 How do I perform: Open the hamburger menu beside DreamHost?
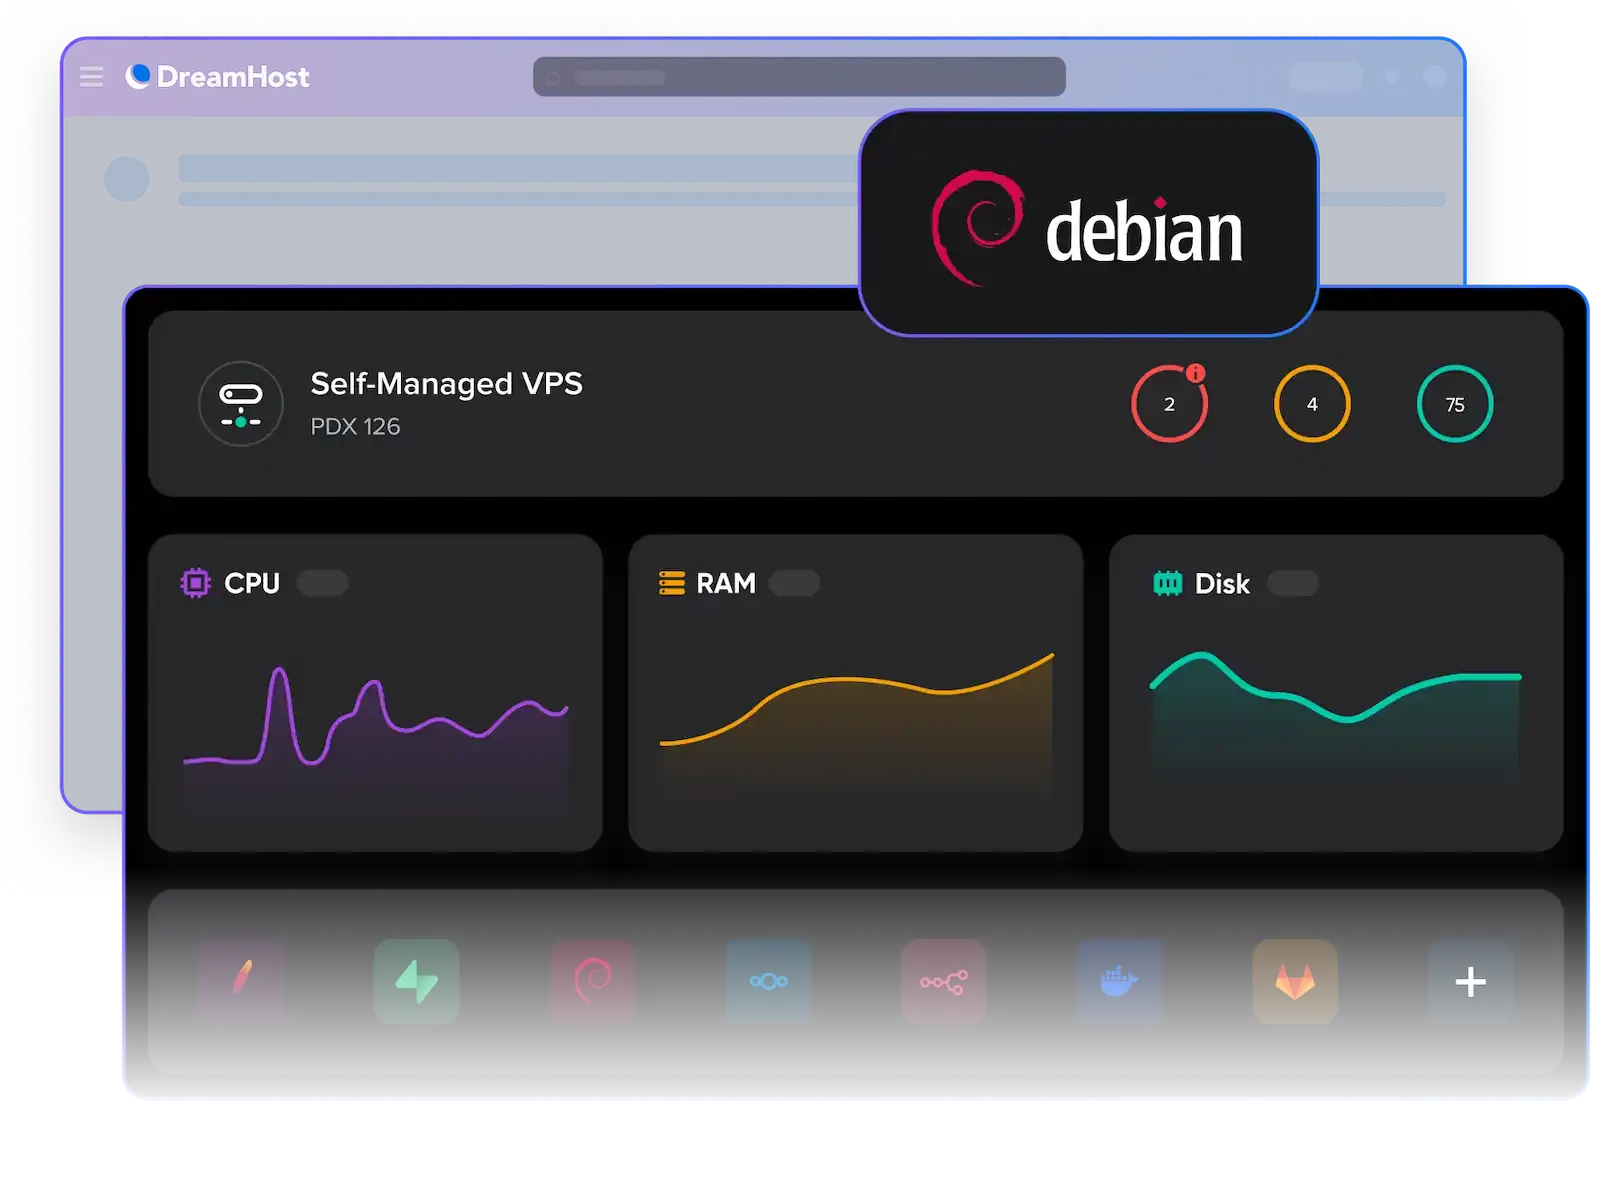coord(91,77)
